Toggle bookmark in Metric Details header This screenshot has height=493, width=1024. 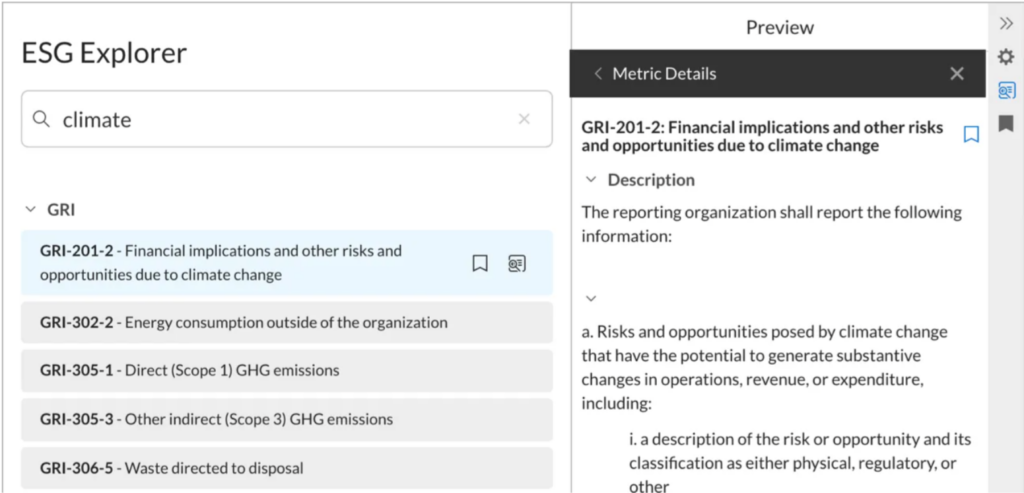pos(971,135)
